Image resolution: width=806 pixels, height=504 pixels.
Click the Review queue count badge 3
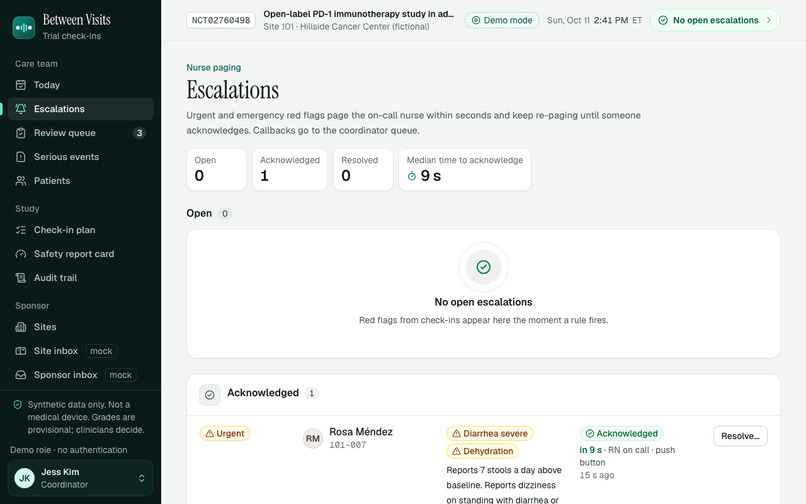tap(139, 133)
